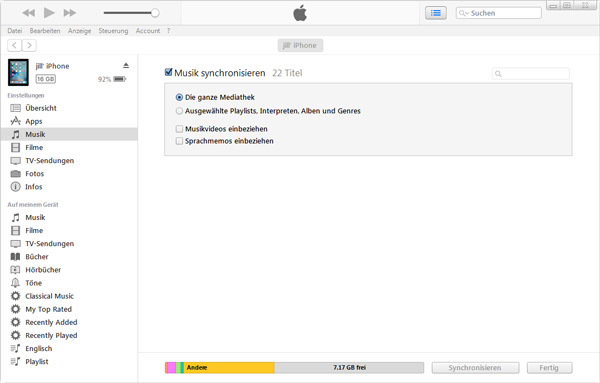Open Töne on the device

point(69,283)
